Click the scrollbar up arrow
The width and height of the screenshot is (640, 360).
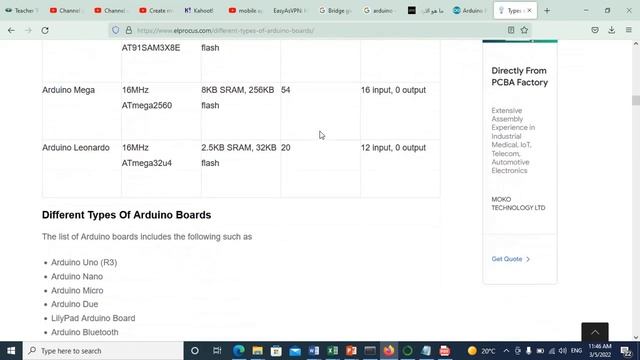(x=636, y=43)
